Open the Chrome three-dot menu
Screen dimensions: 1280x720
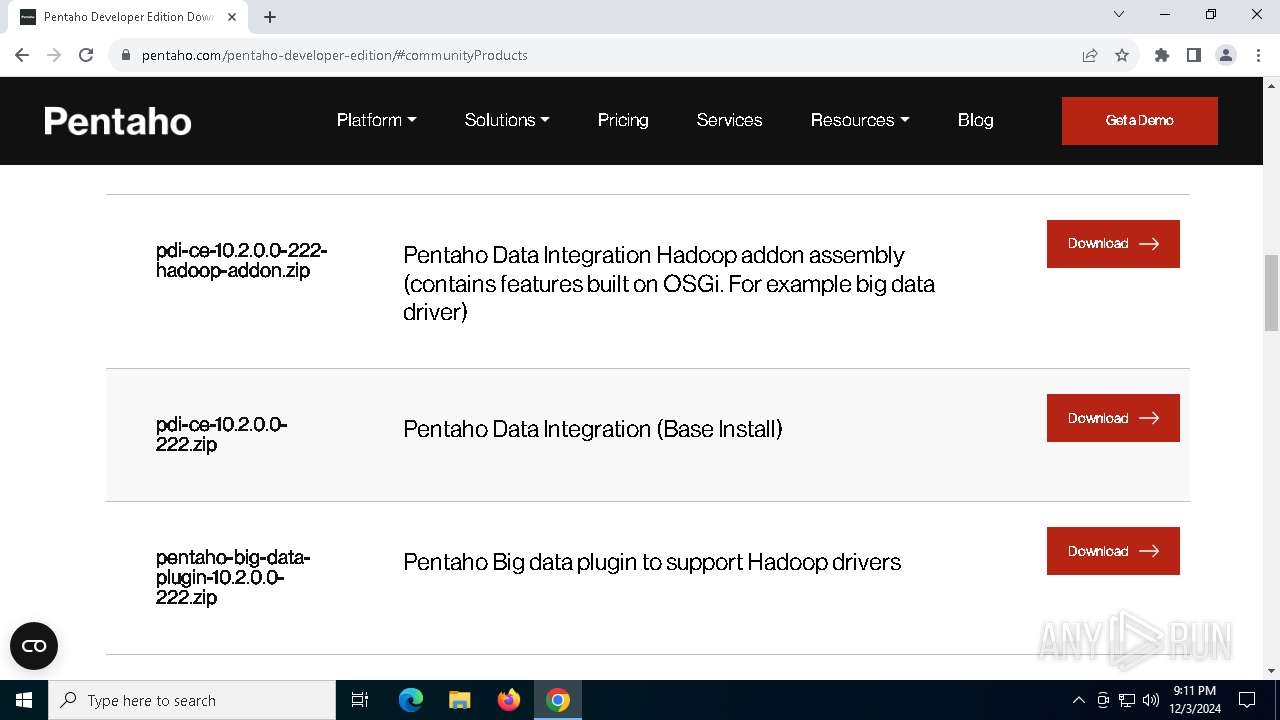coord(1258,55)
